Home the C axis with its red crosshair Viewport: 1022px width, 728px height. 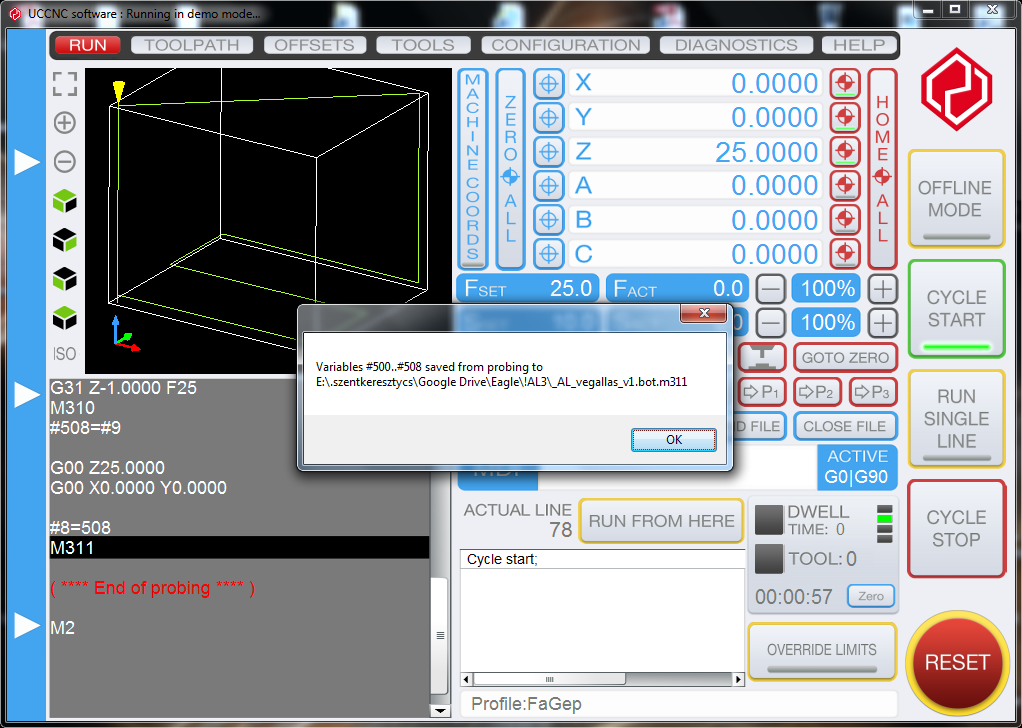pyautogui.click(x=845, y=254)
